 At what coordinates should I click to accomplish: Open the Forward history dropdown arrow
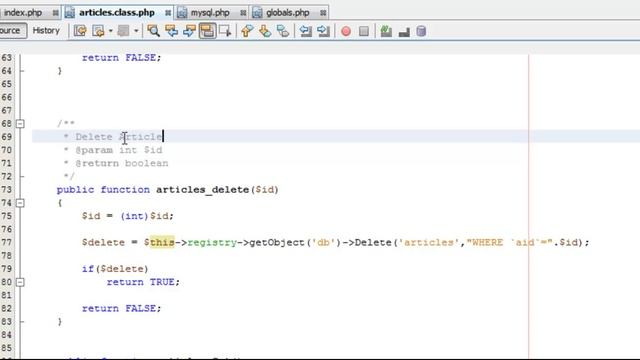136,31
